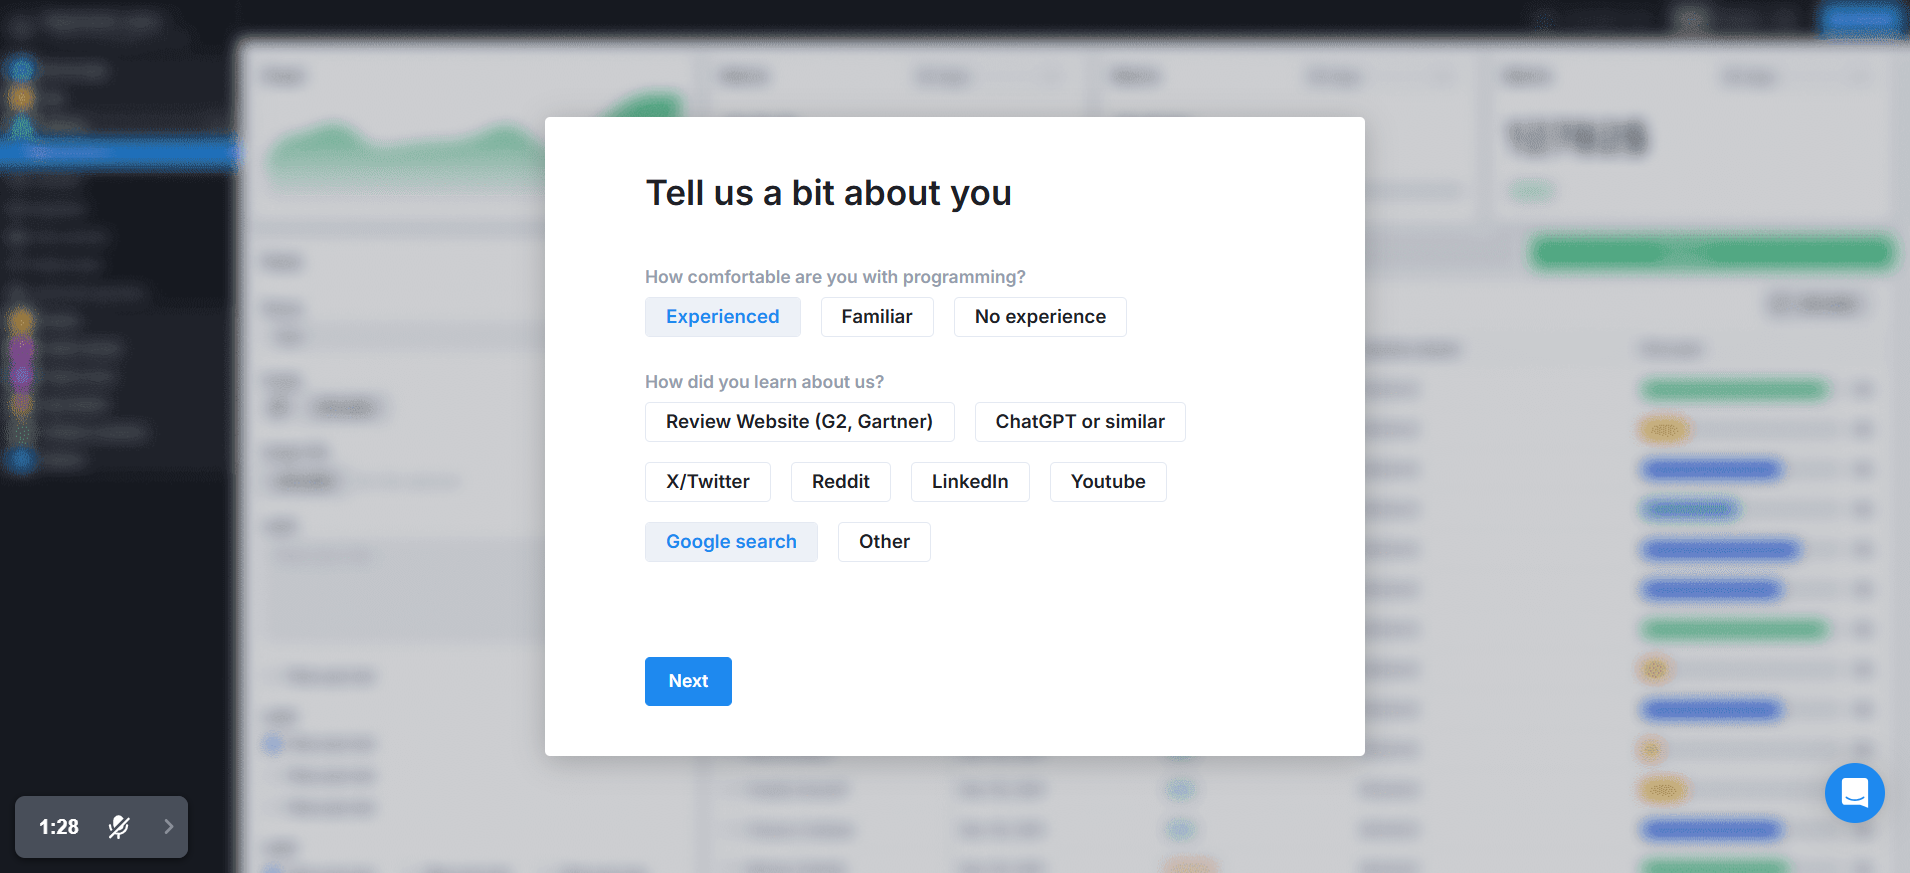Image resolution: width=1910 pixels, height=873 pixels.
Task: Toggle the Google search option
Action: coord(731,542)
